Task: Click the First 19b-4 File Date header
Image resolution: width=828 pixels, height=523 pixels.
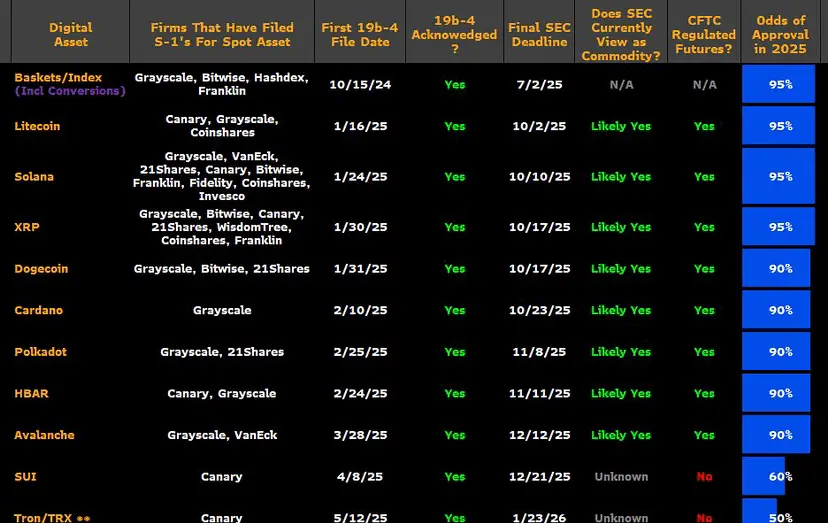Action: coord(360,34)
